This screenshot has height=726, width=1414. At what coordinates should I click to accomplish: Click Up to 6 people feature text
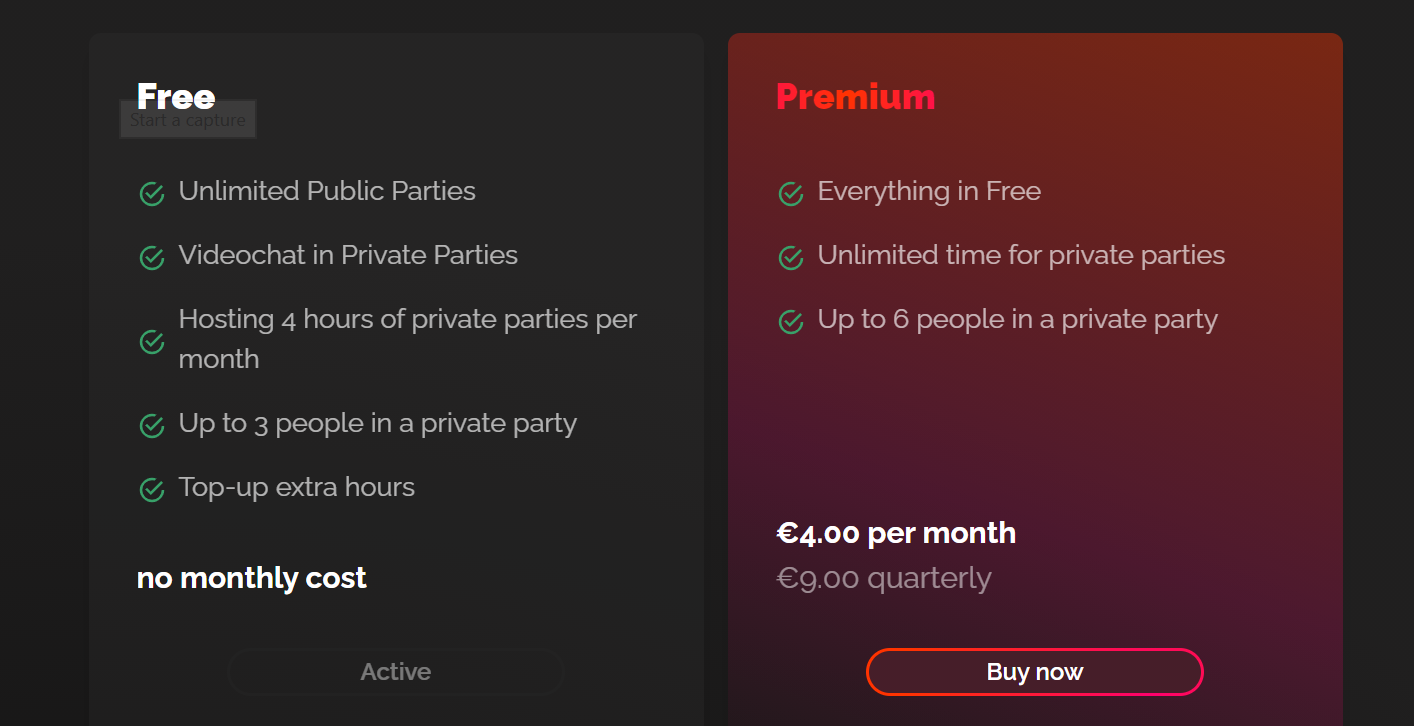pyautogui.click(x=1017, y=319)
